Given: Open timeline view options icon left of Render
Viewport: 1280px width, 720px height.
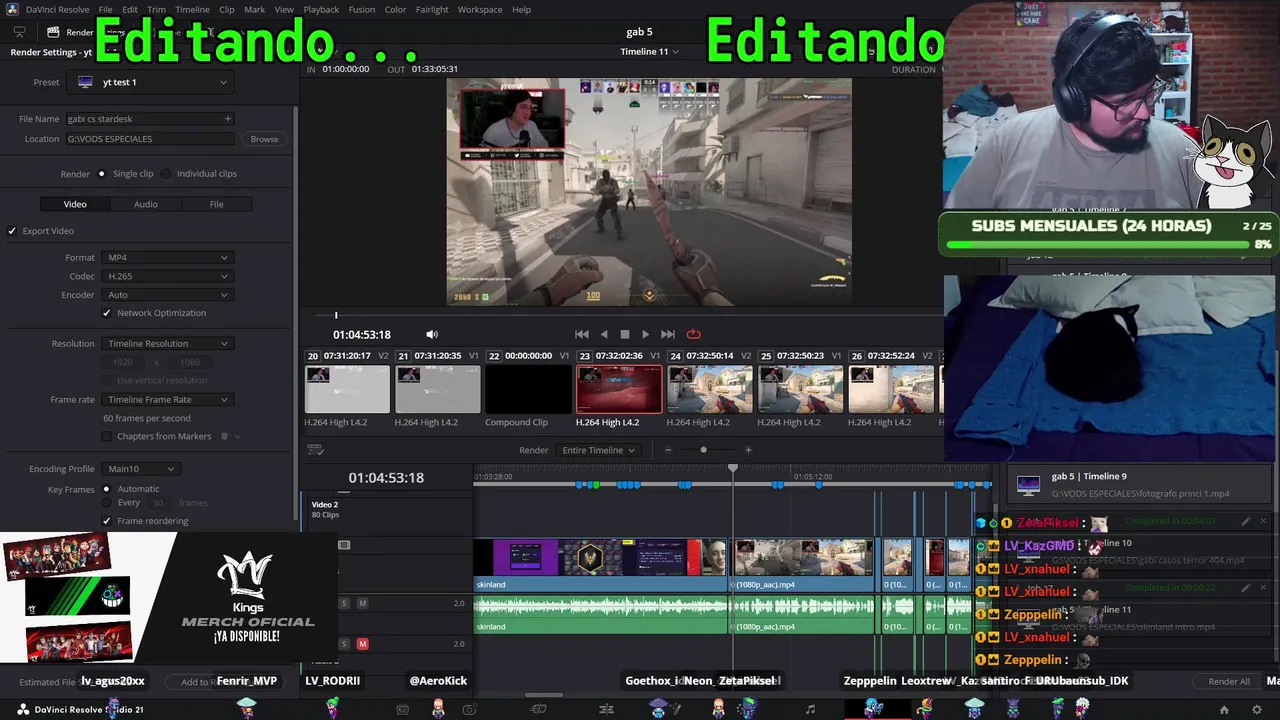Looking at the screenshot, I should point(315,450).
